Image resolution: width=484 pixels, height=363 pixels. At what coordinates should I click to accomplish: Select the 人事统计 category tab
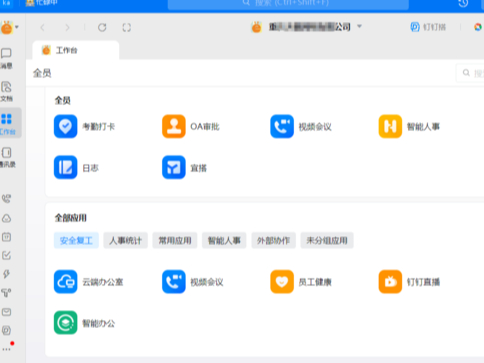coord(125,240)
